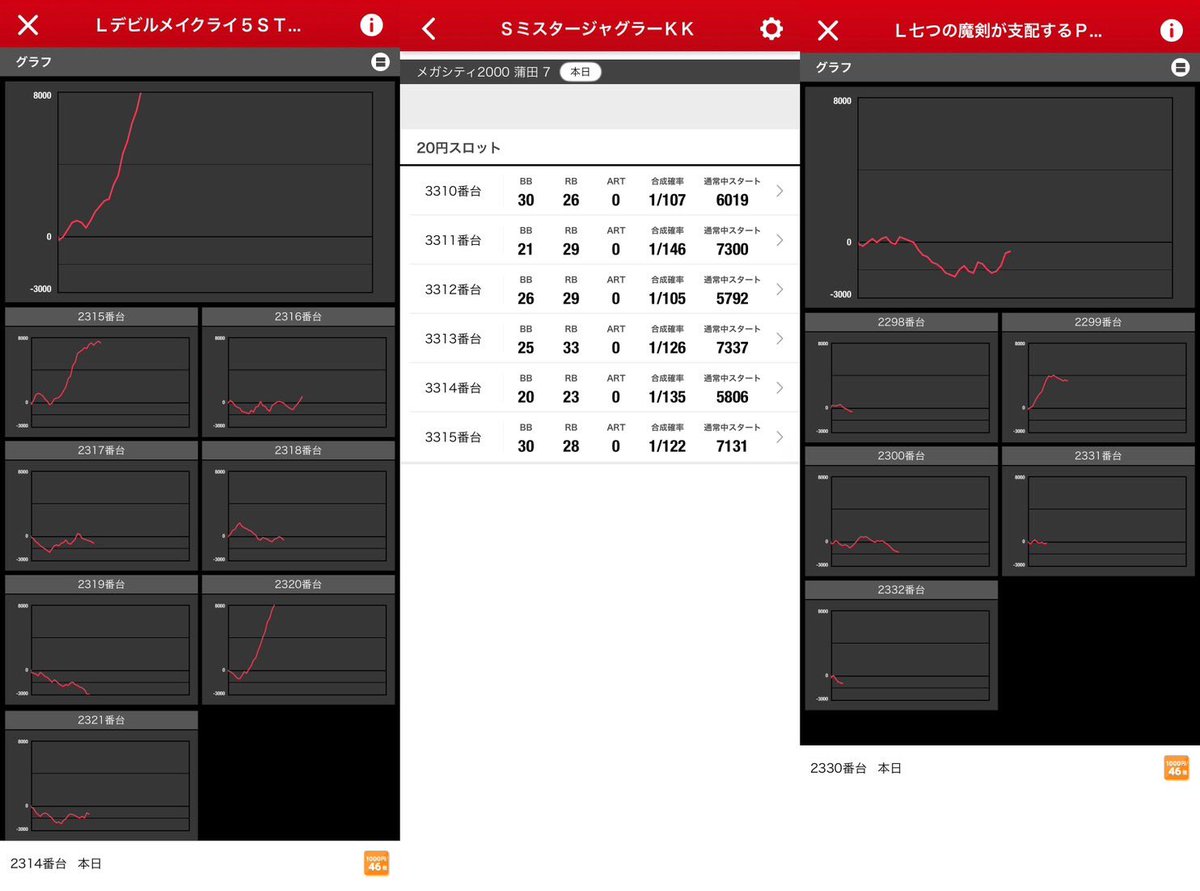This screenshot has height=891, width=1200.
Task: Open settings gear in Sミスタージャグラー panel
Action: pyautogui.click(x=771, y=28)
